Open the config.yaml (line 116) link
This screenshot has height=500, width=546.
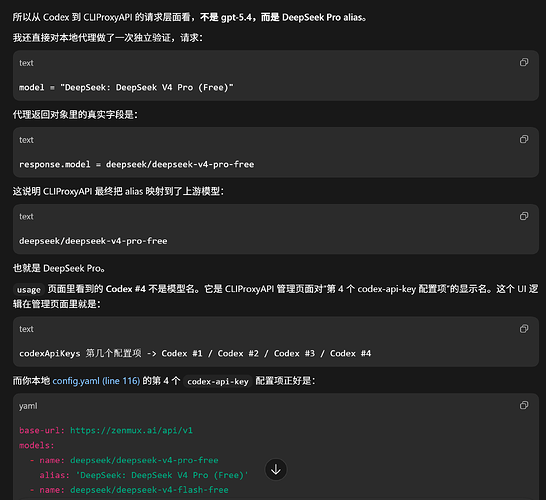click(x=96, y=381)
